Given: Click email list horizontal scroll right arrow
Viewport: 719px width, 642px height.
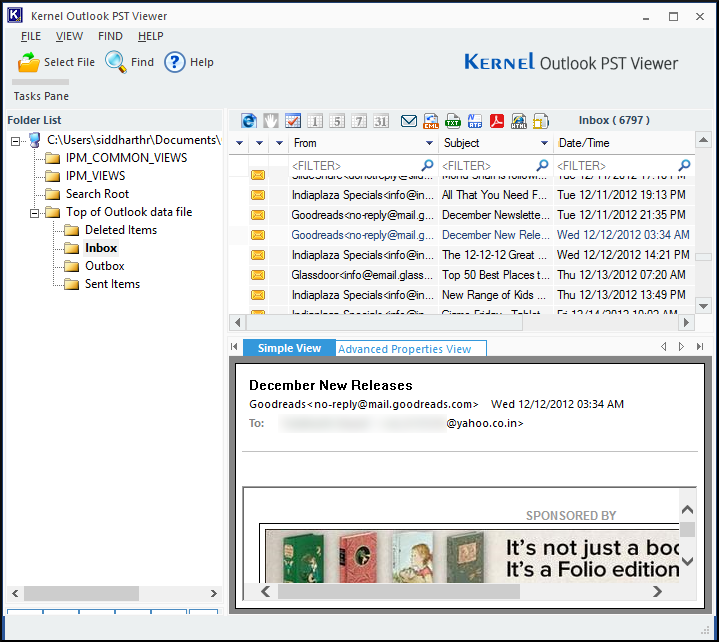Looking at the screenshot, I should click(x=686, y=322).
